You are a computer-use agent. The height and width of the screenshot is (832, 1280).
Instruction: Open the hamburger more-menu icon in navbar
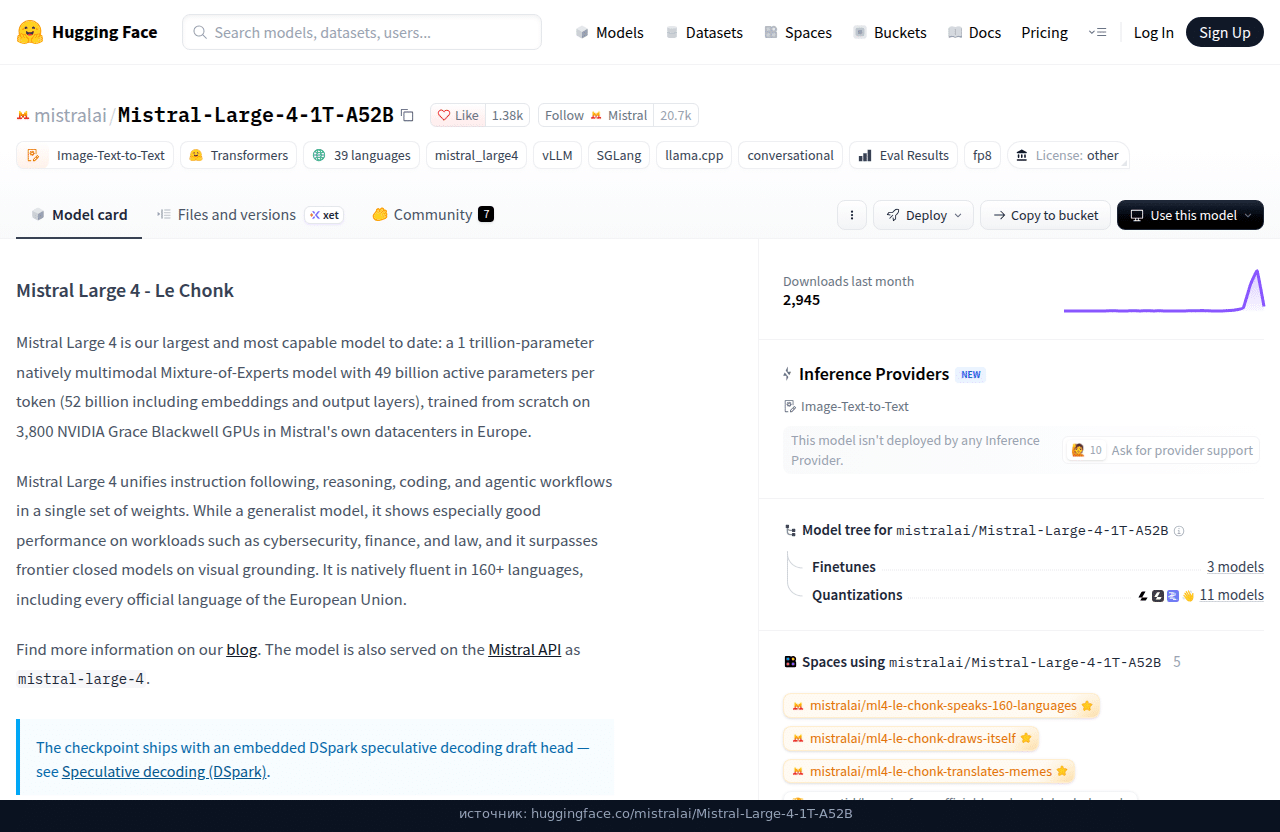click(1097, 32)
